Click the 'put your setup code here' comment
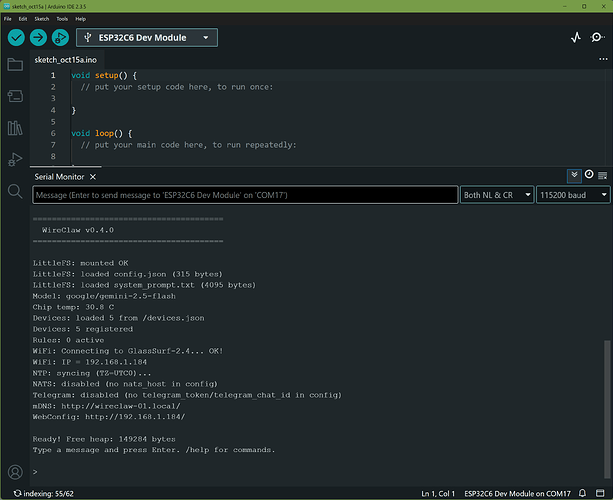This screenshot has height=500, width=613. [x=177, y=87]
